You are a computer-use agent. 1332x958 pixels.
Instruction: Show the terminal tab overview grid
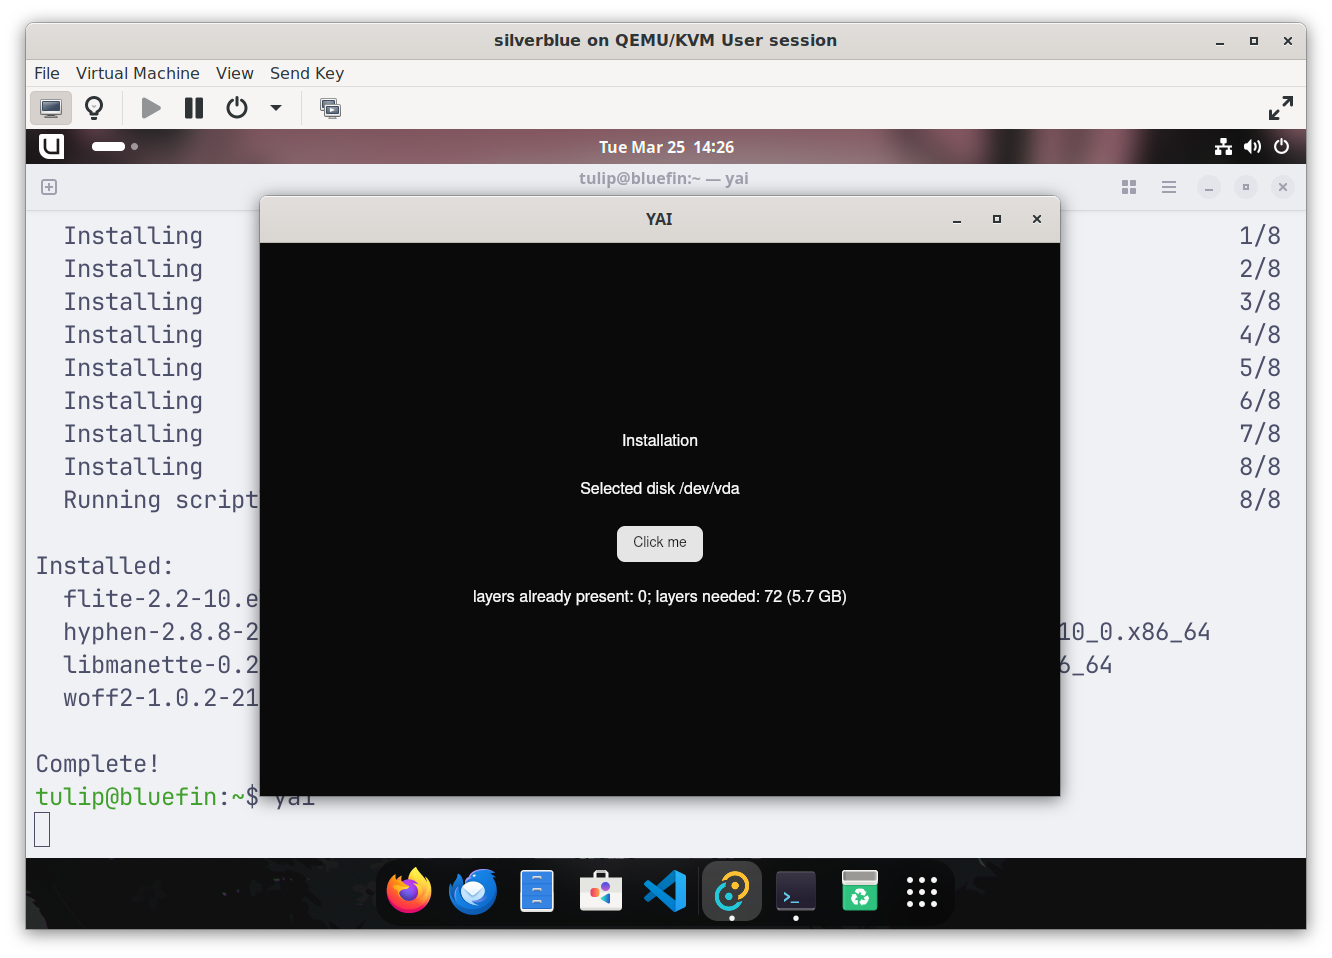[x=1129, y=187]
